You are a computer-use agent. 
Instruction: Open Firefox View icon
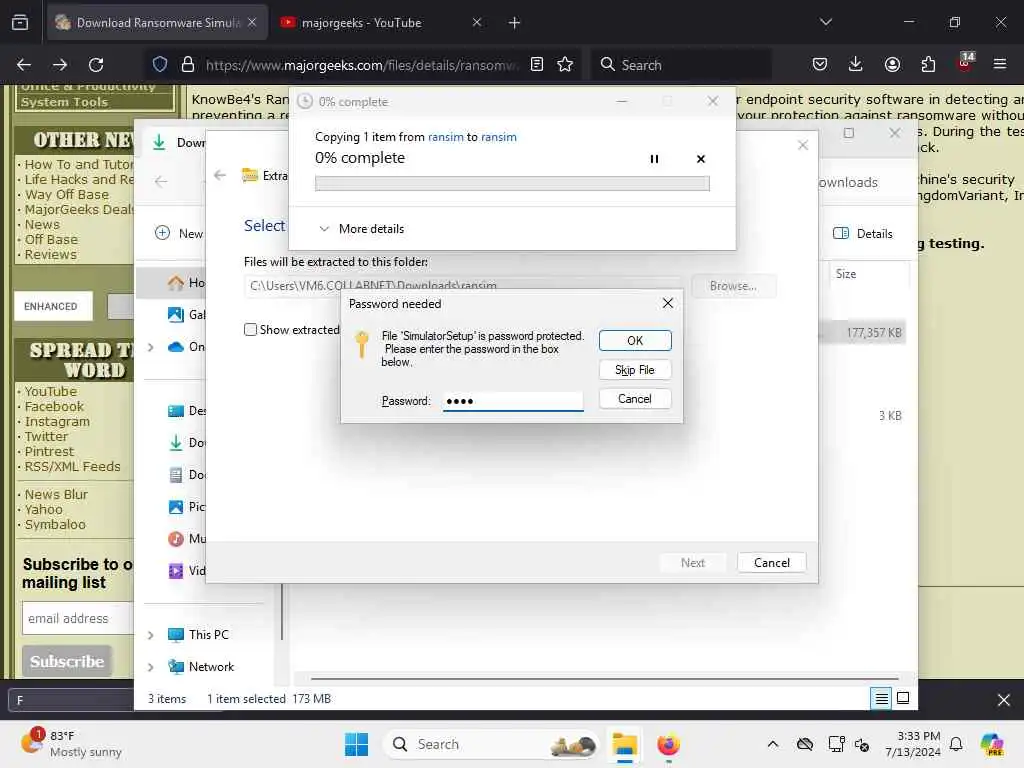[20, 23]
